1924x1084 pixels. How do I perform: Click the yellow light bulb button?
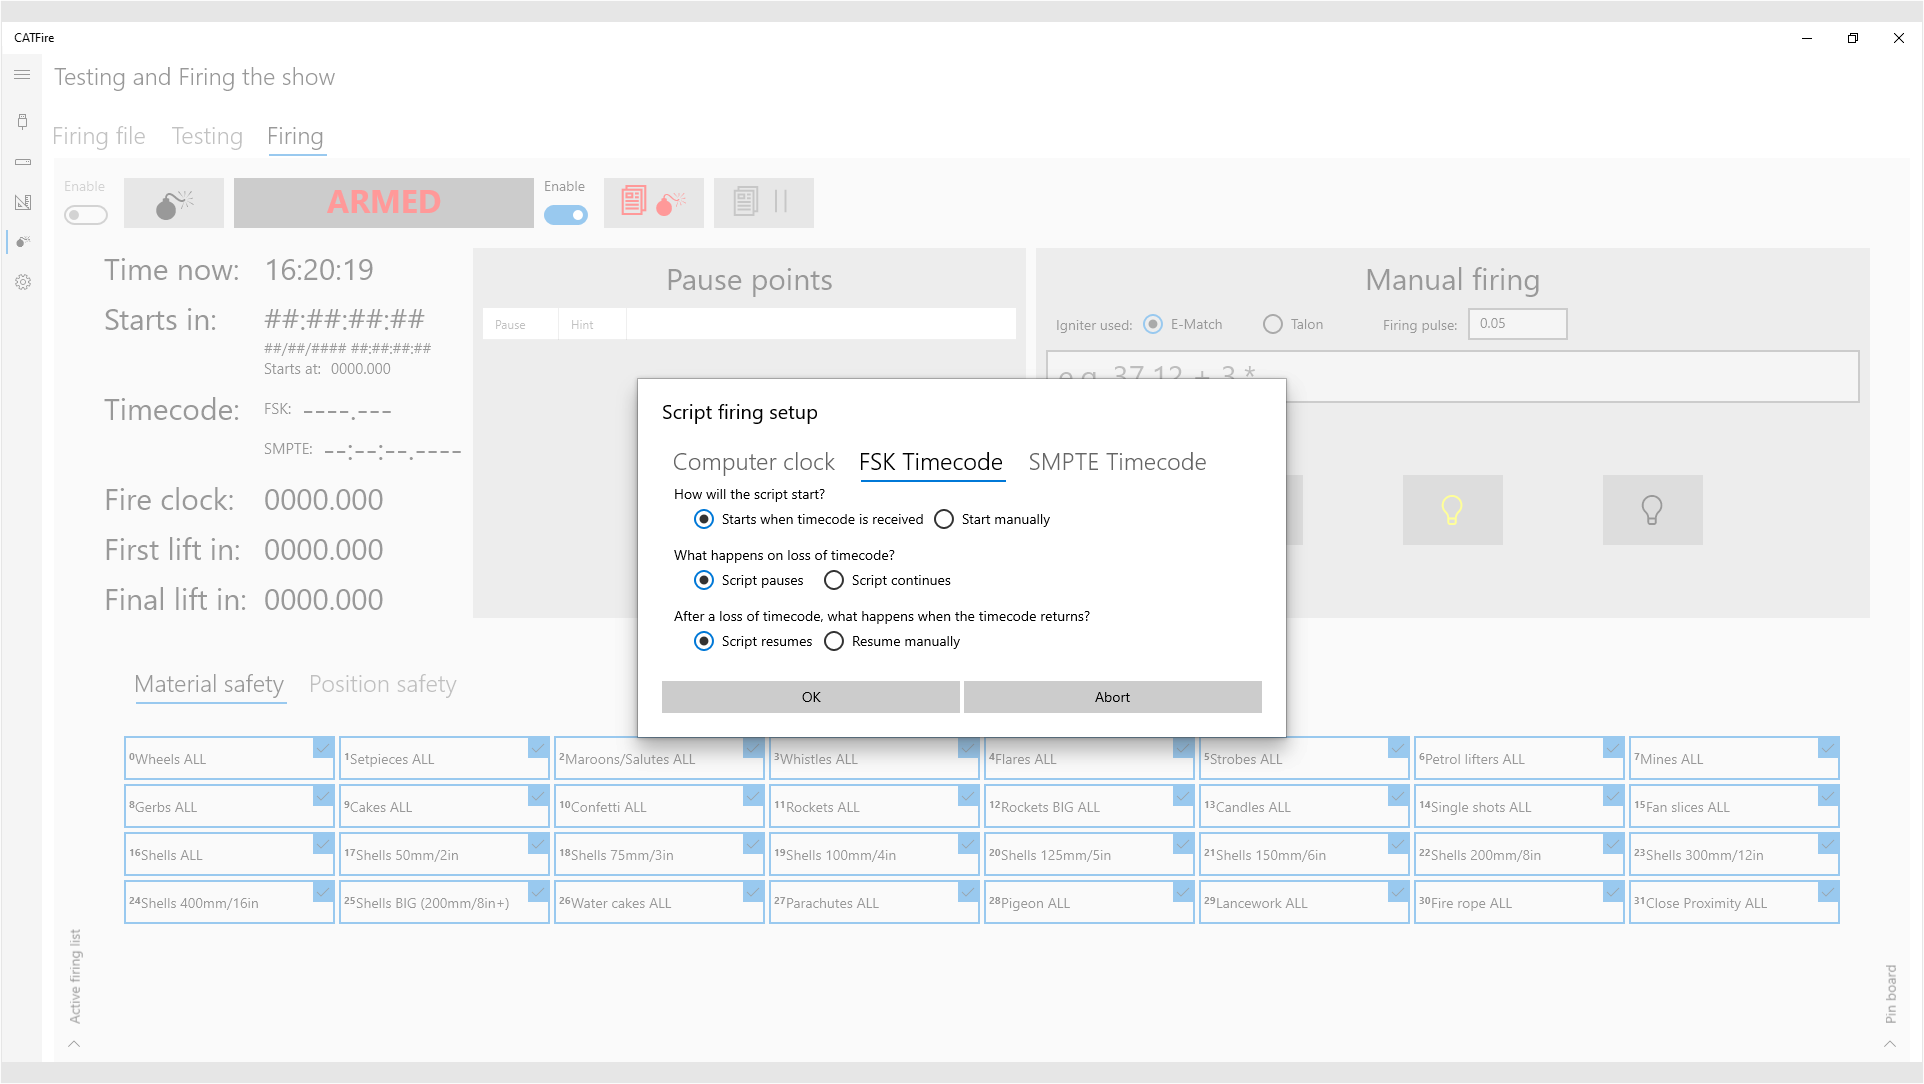1451,510
